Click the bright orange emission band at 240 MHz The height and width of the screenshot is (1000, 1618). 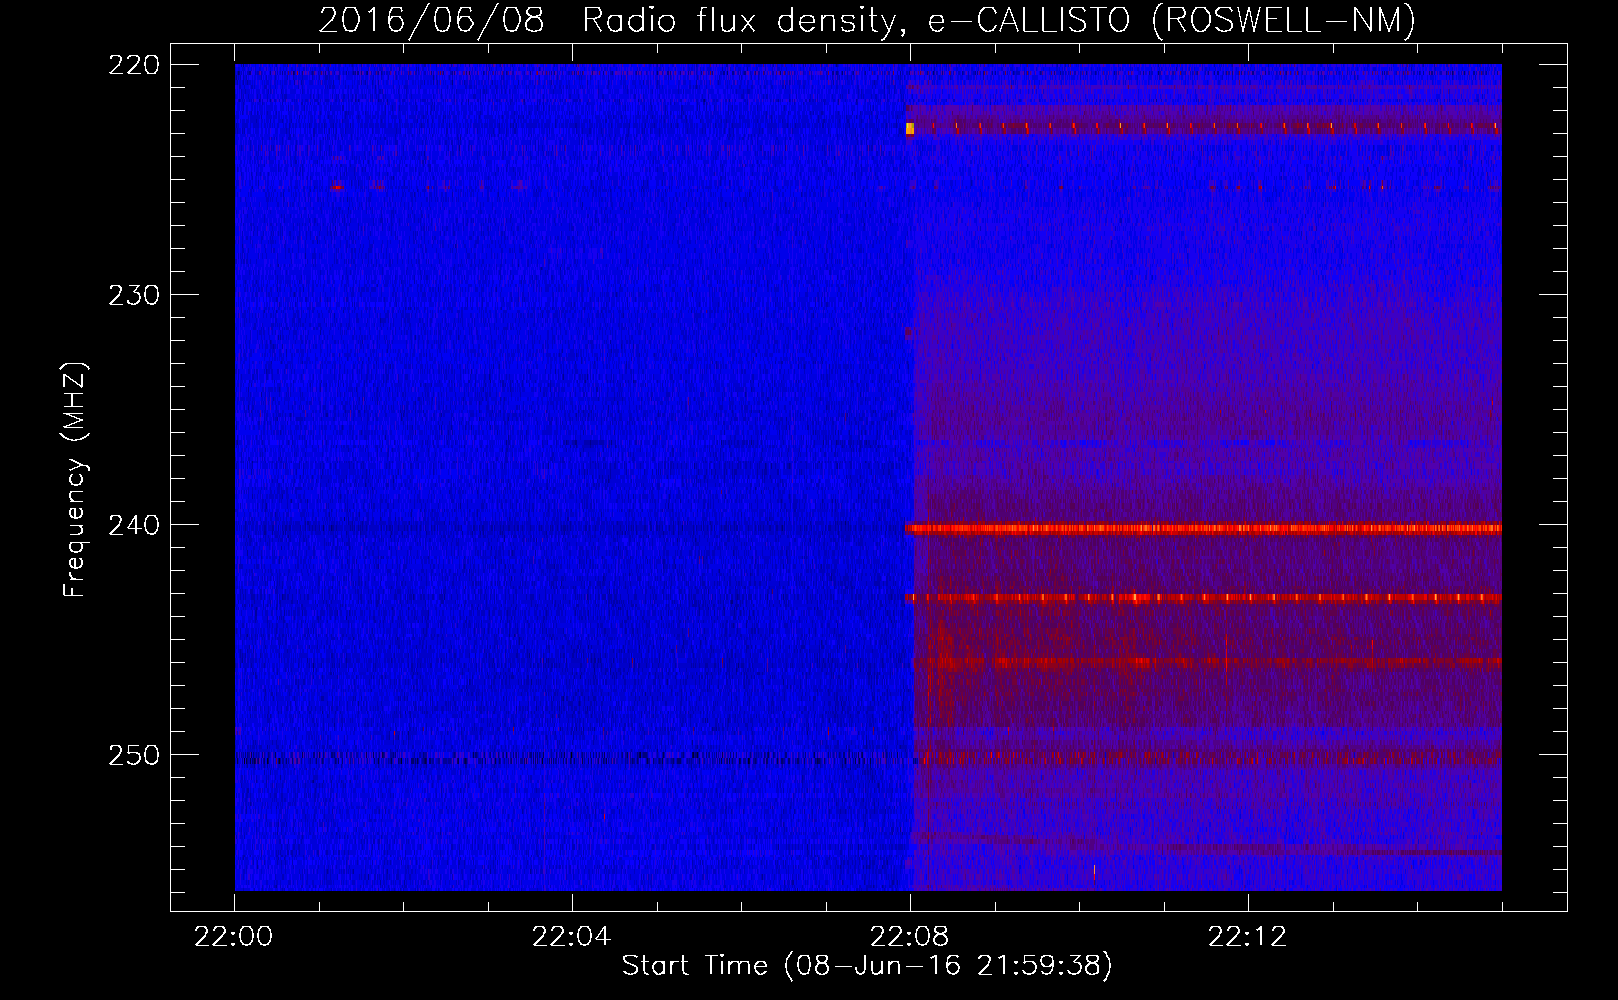point(1203,529)
